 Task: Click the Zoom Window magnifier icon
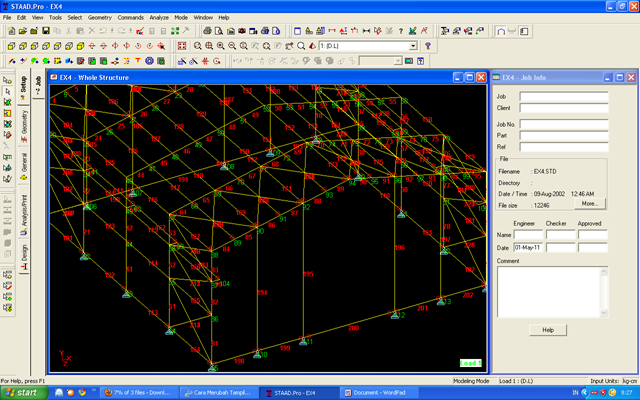198,46
